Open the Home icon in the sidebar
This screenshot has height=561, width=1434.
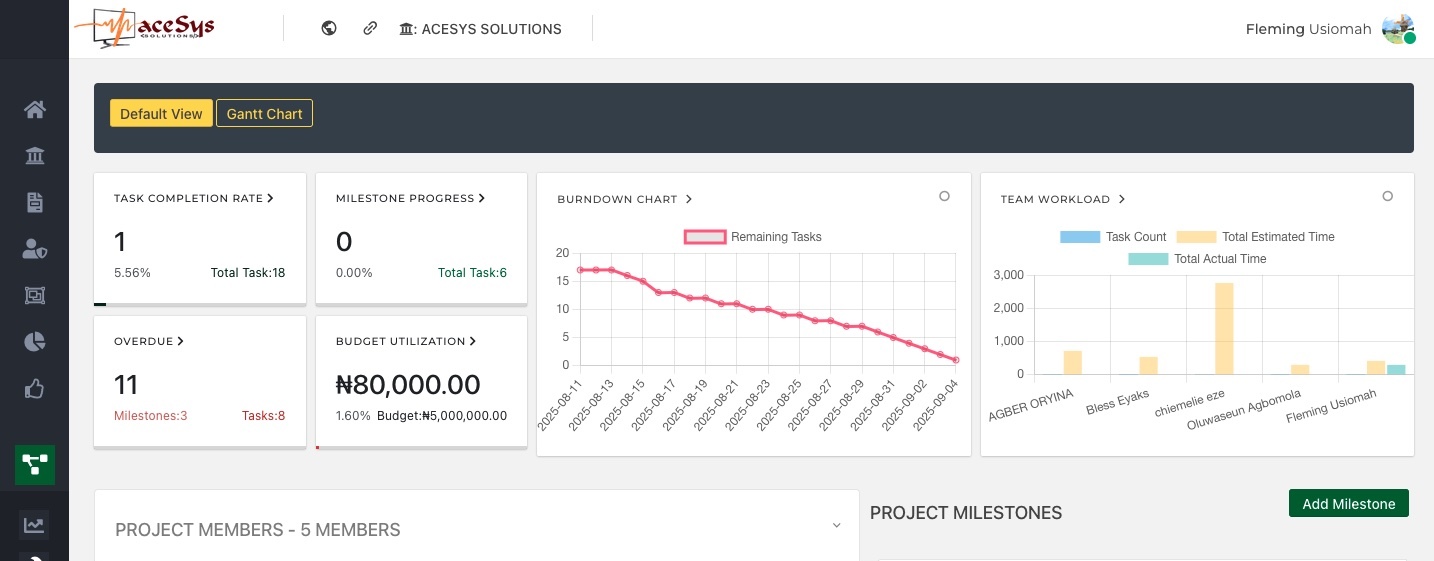tap(35, 109)
